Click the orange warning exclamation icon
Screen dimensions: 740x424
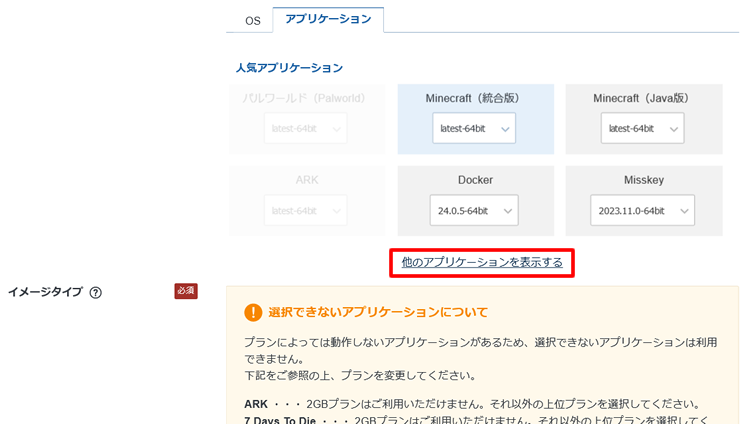253,313
